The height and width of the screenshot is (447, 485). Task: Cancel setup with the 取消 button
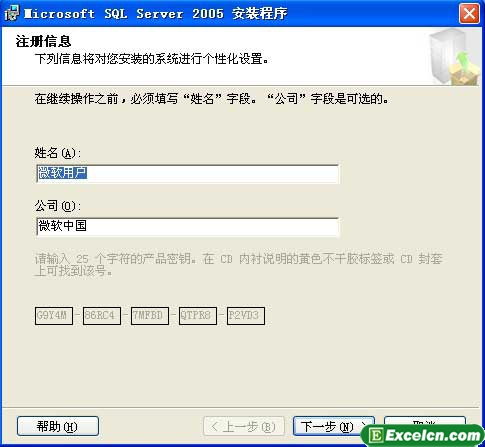click(425, 422)
